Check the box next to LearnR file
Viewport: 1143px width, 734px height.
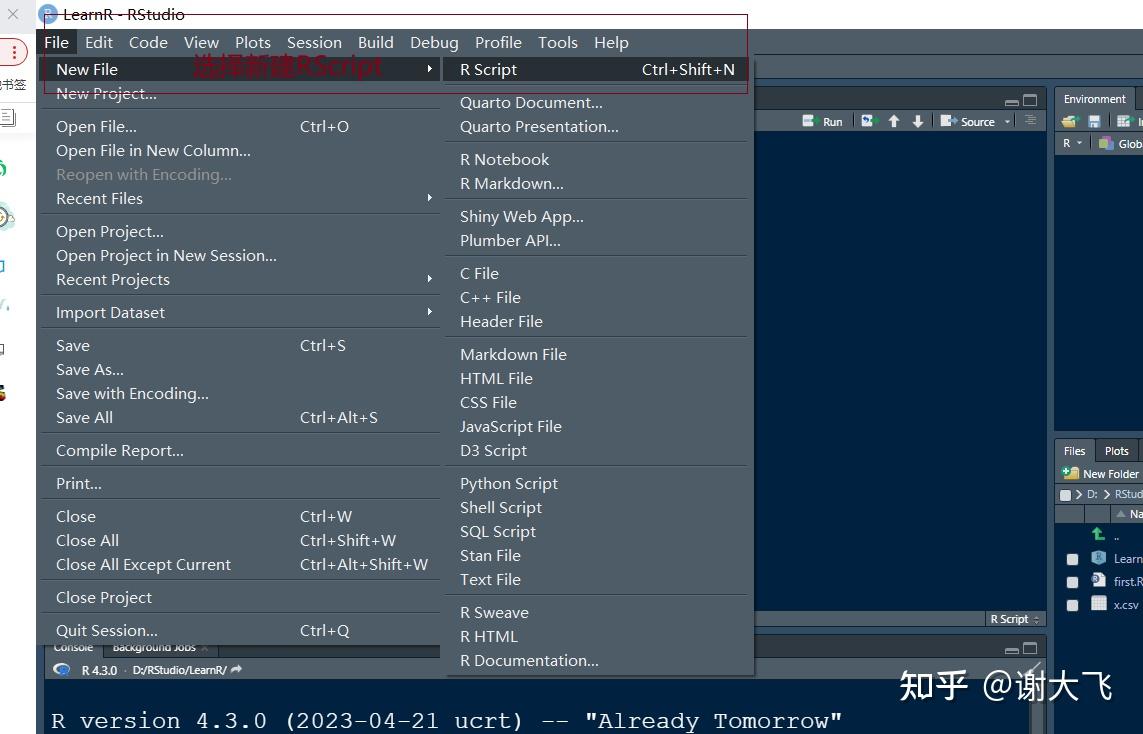click(x=1072, y=559)
